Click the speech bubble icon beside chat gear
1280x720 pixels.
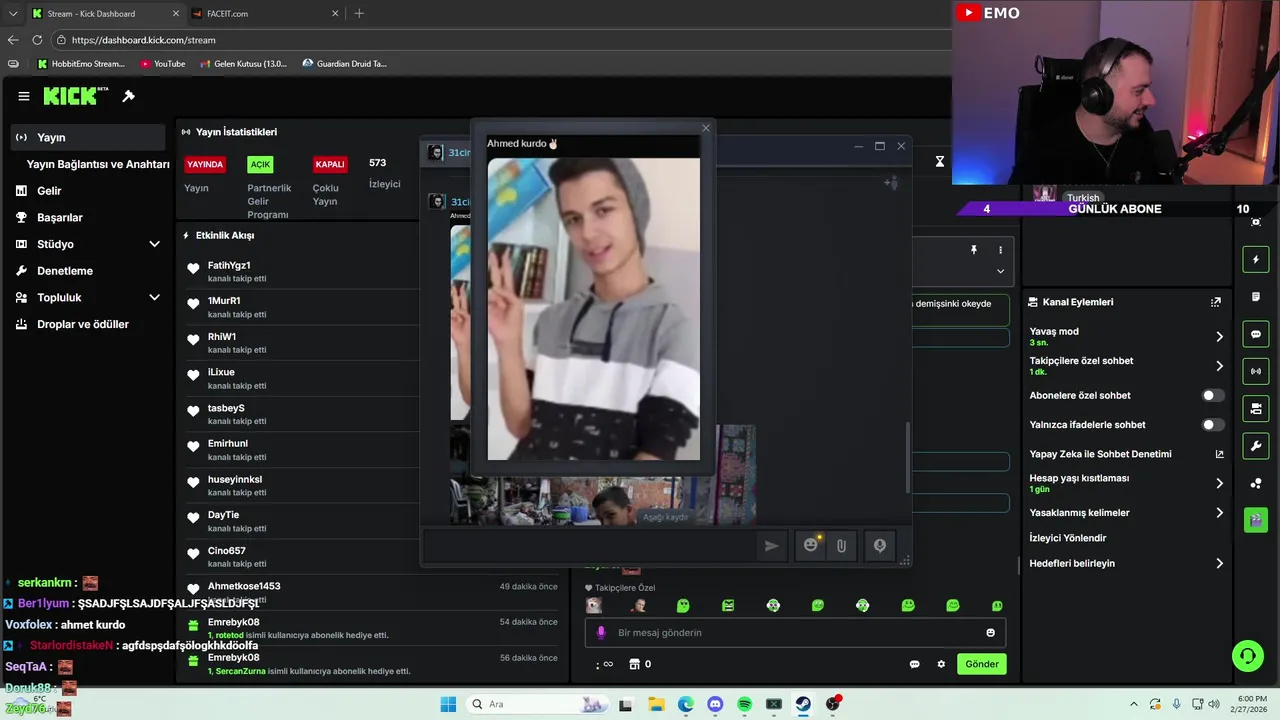coord(914,664)
